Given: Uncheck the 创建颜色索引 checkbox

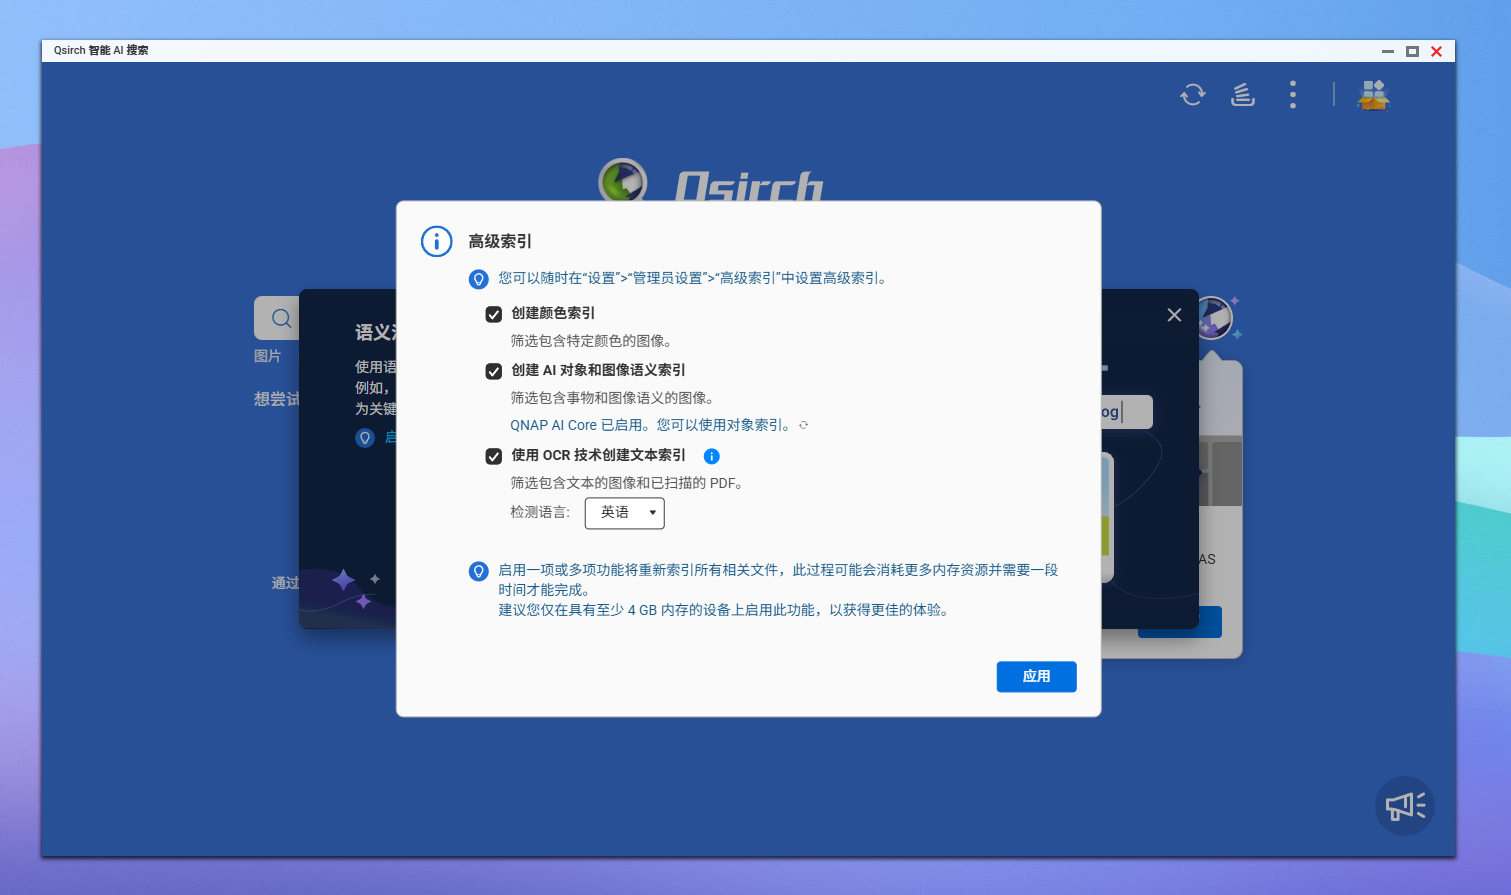Looking at the screenshot, I should [x=493, y=314].
